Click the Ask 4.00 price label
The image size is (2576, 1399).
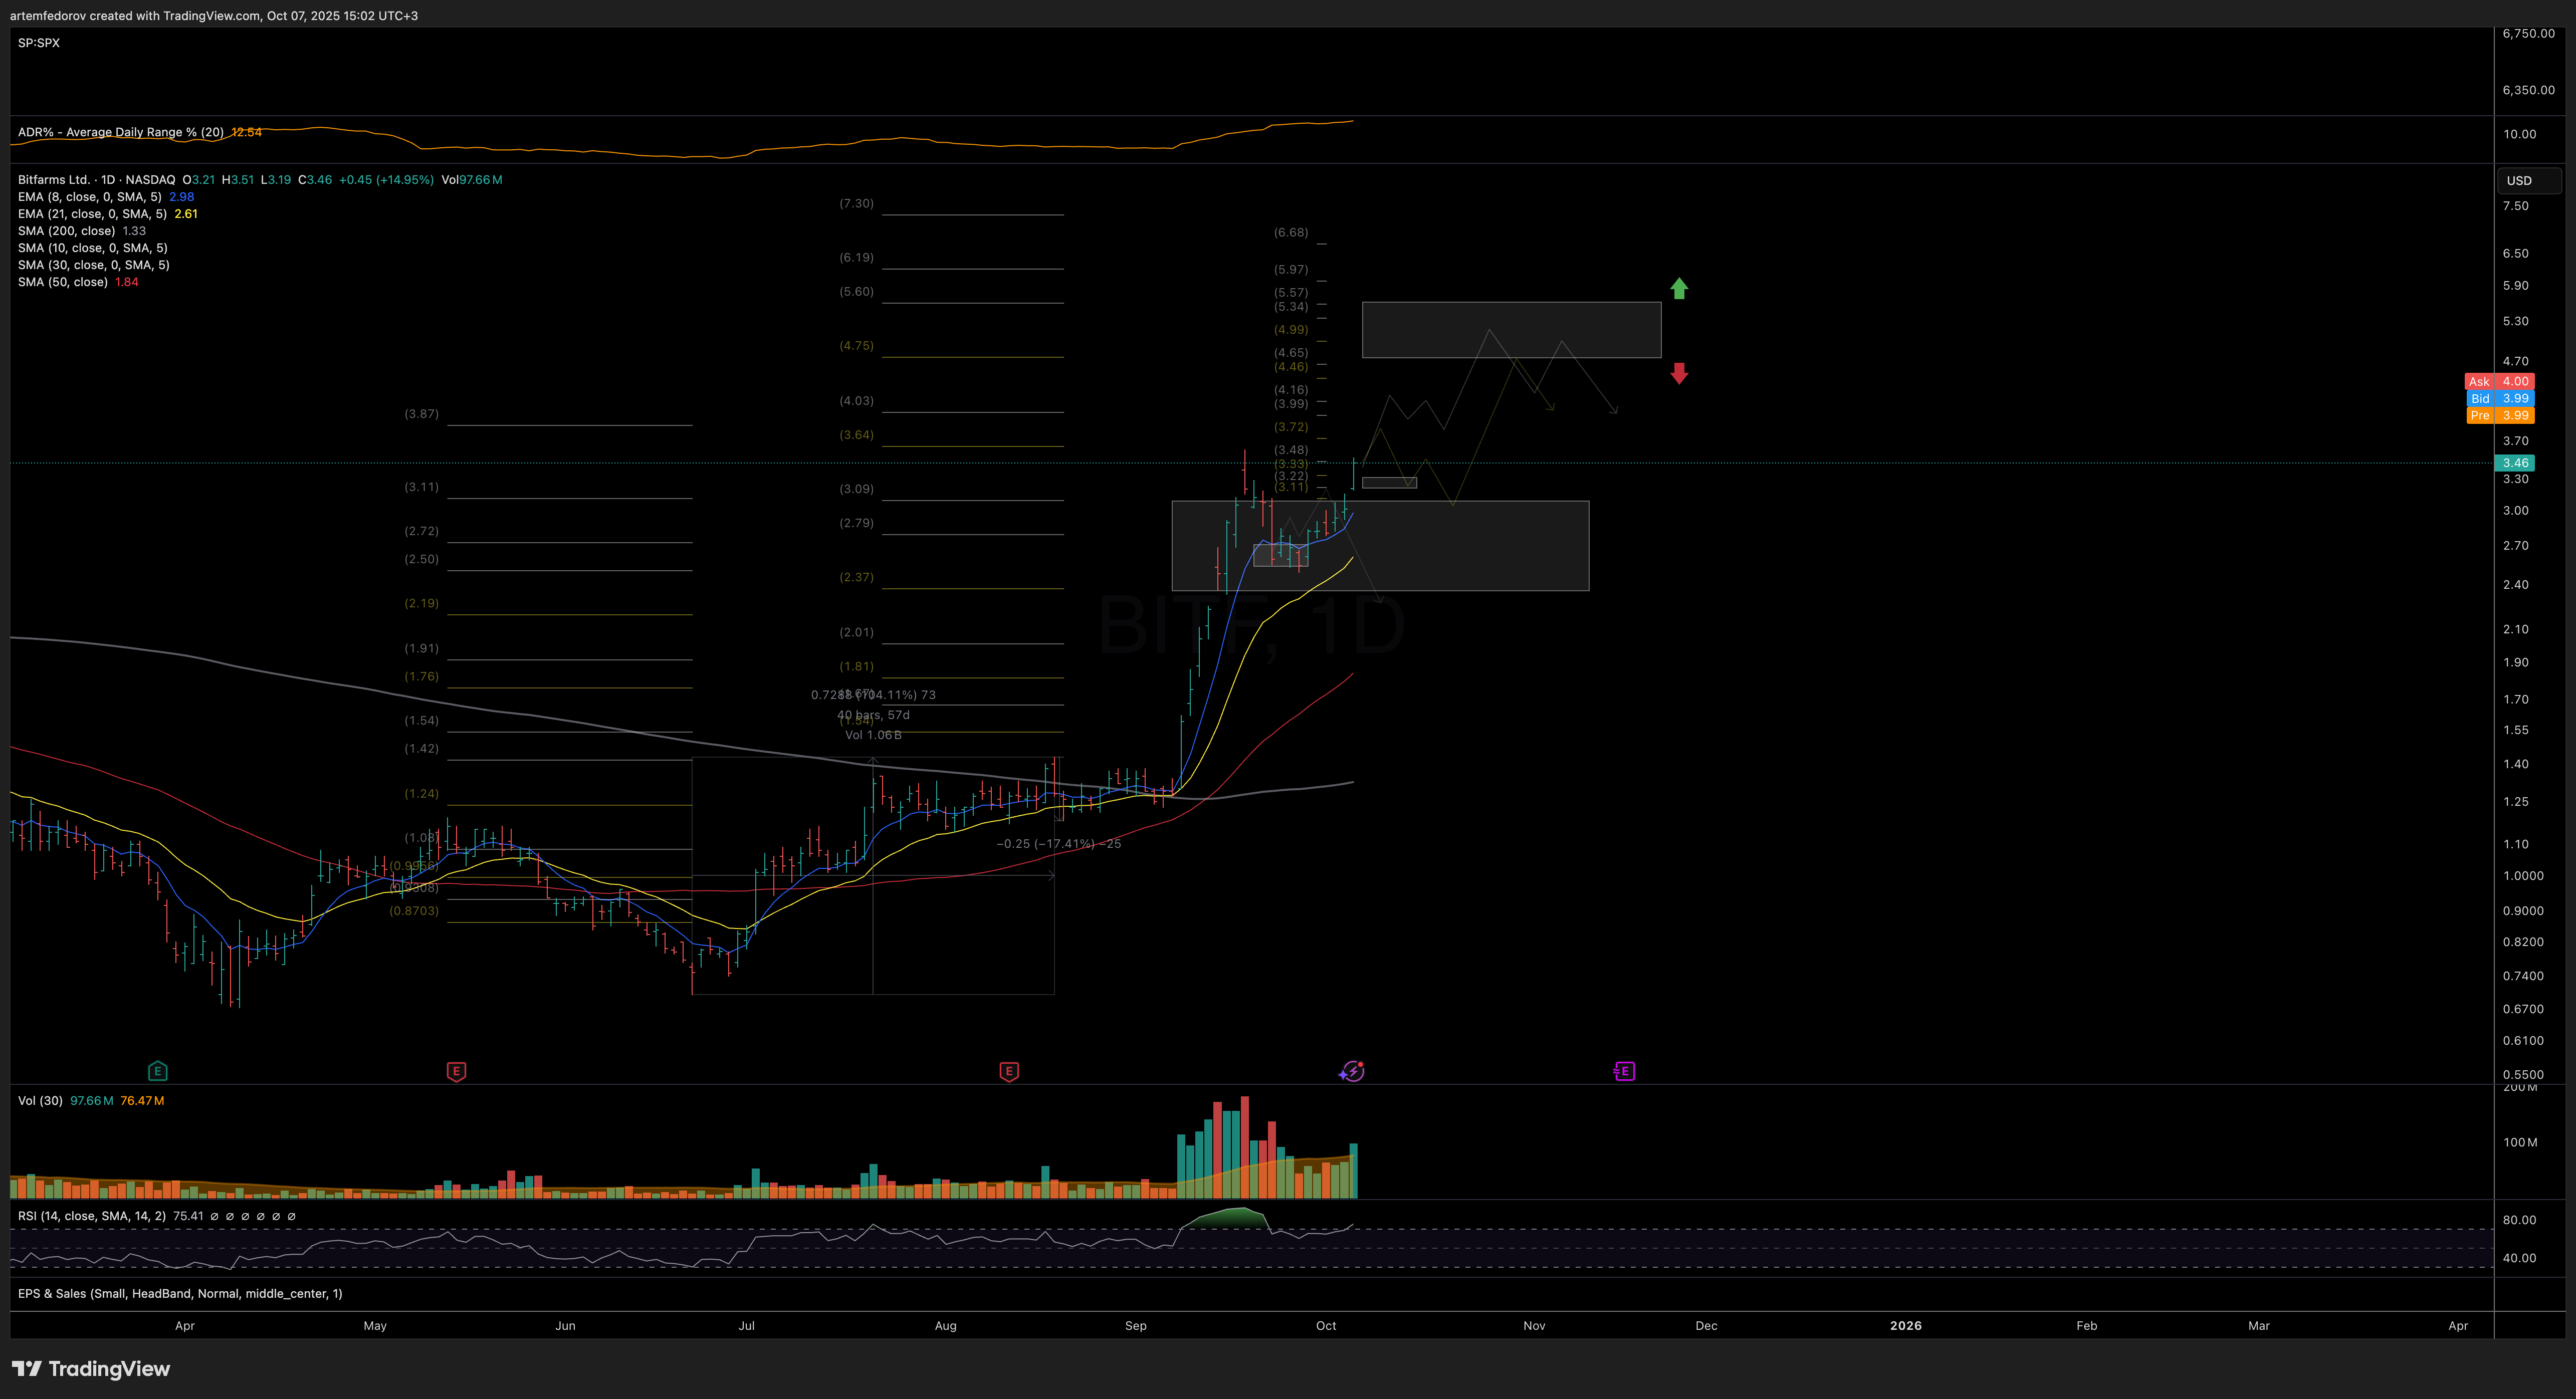[x=2499, y=381]
